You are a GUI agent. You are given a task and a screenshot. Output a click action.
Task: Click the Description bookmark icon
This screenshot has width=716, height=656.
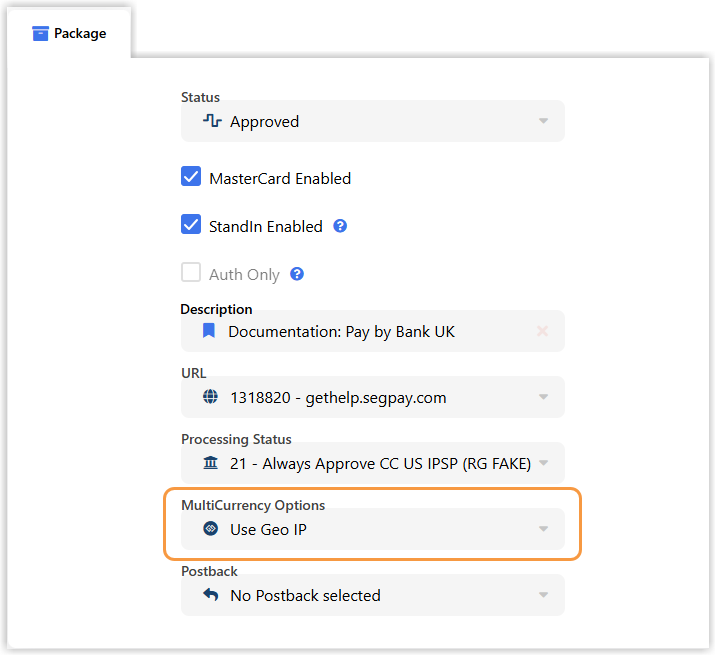tap(209, 331)
